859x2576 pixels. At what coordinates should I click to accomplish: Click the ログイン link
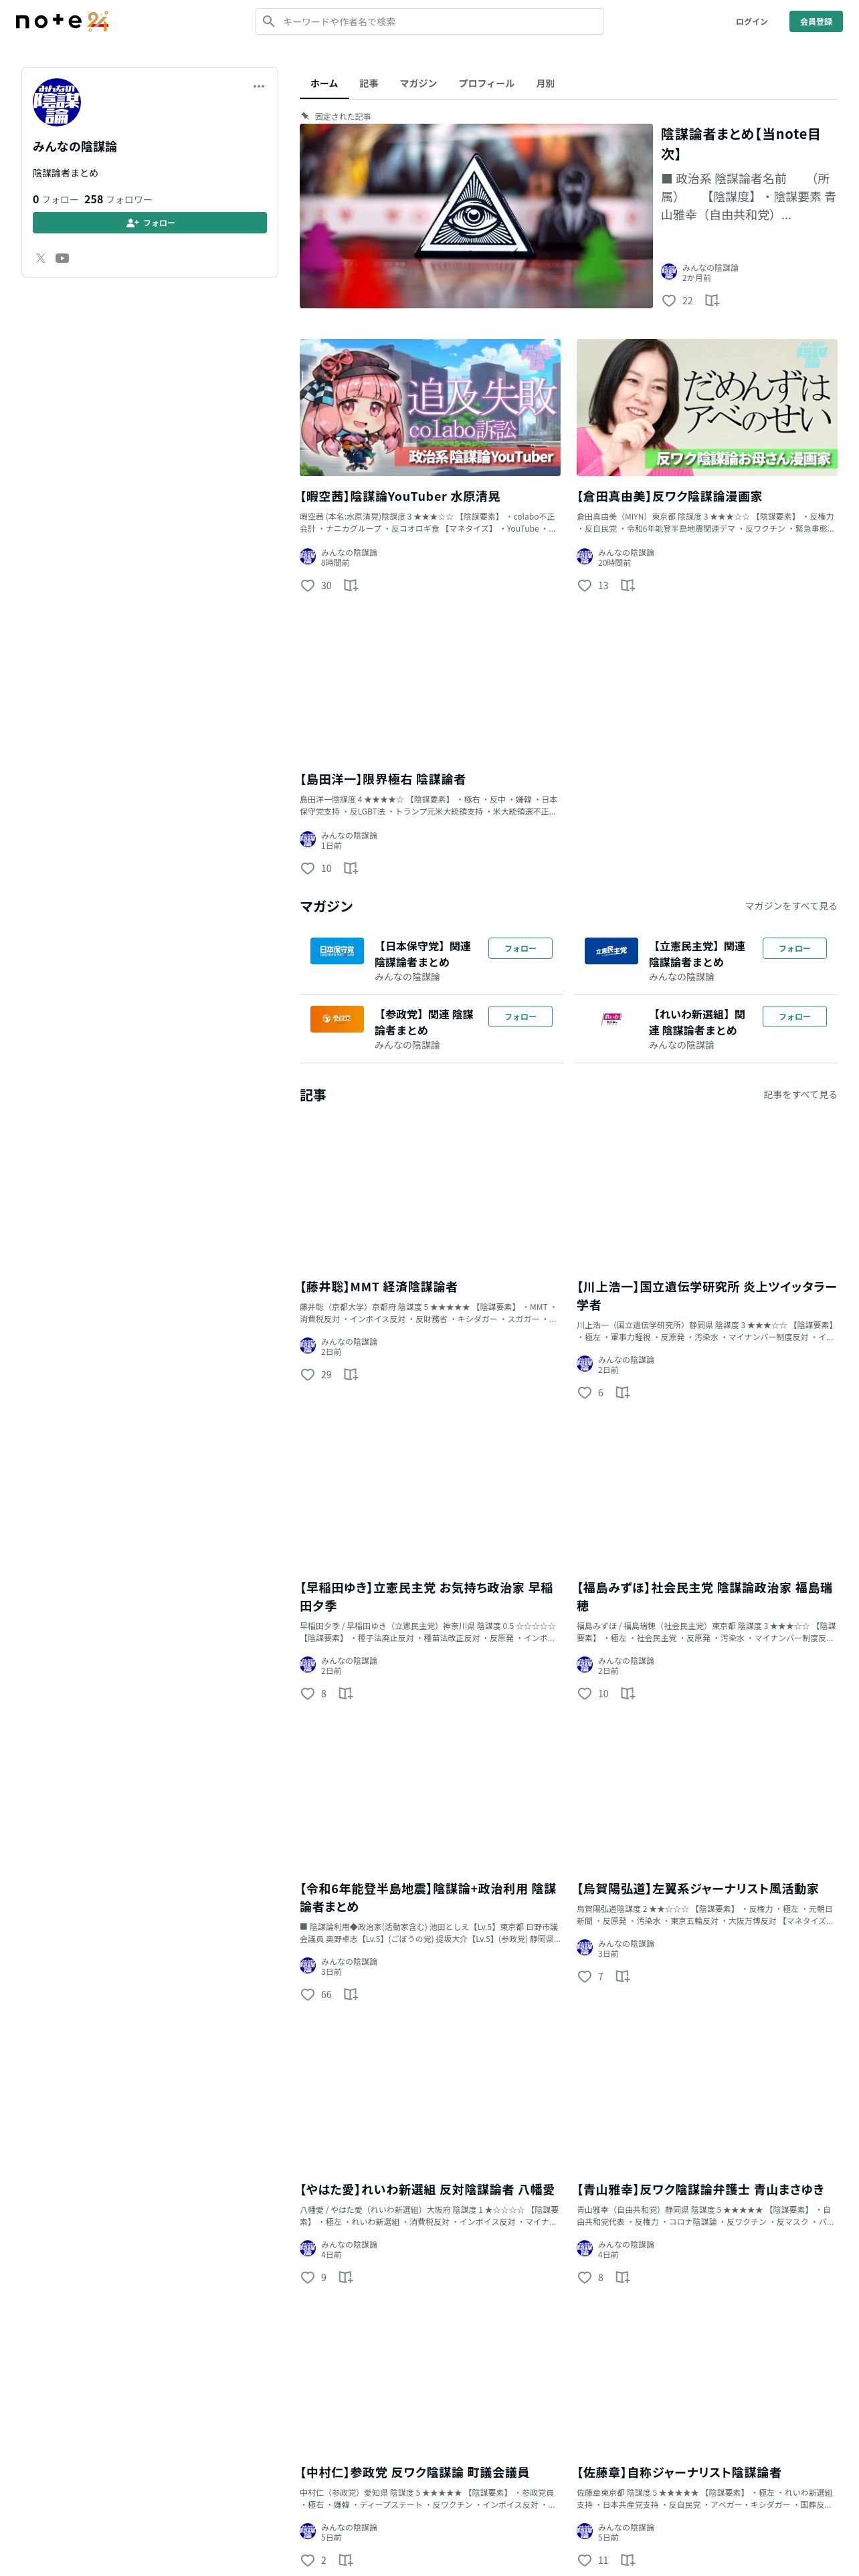(x=752, y=21)
